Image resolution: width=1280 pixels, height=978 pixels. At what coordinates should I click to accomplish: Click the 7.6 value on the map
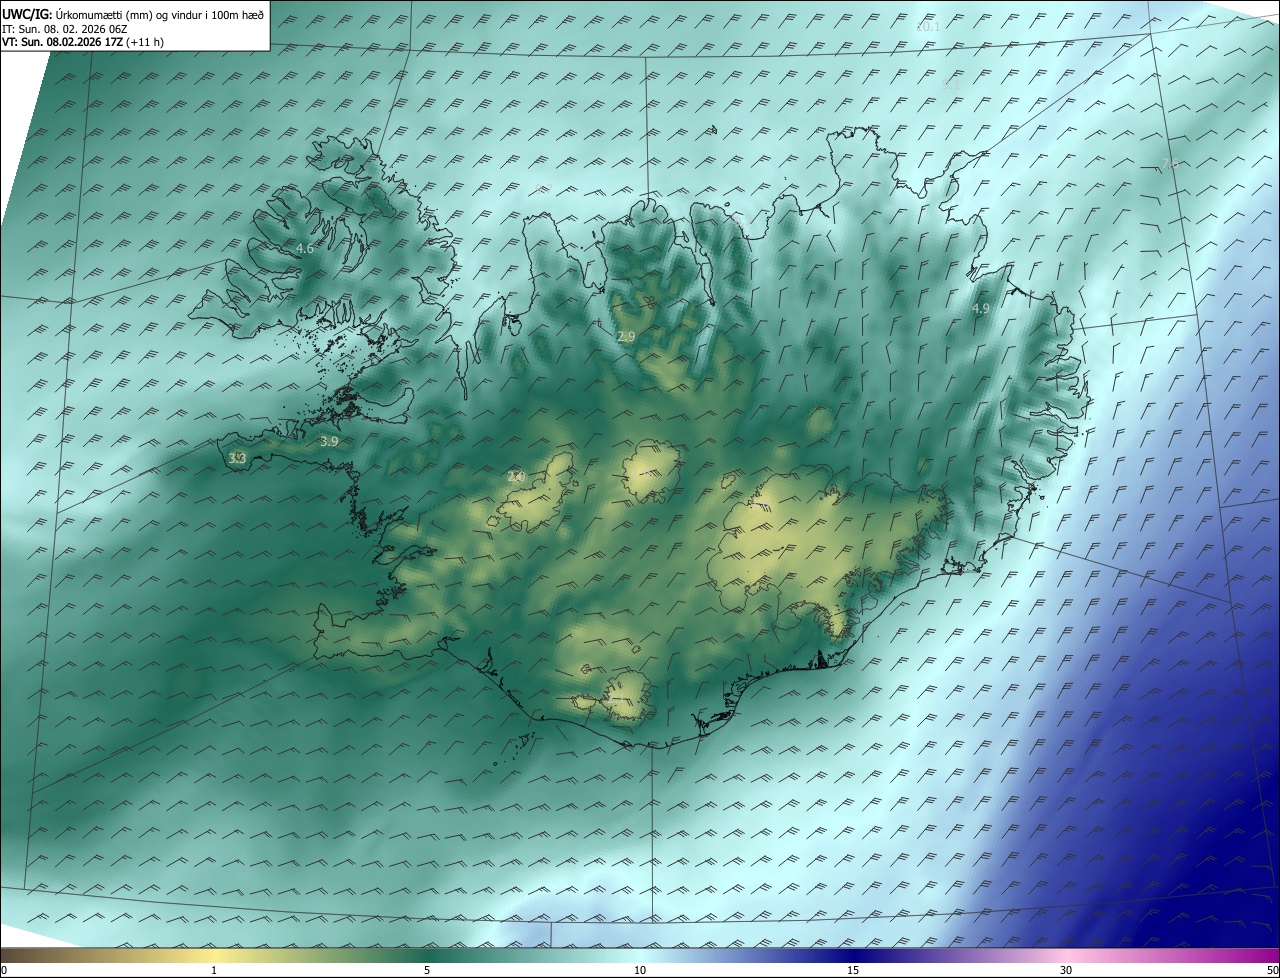[x=1169, y=164]
